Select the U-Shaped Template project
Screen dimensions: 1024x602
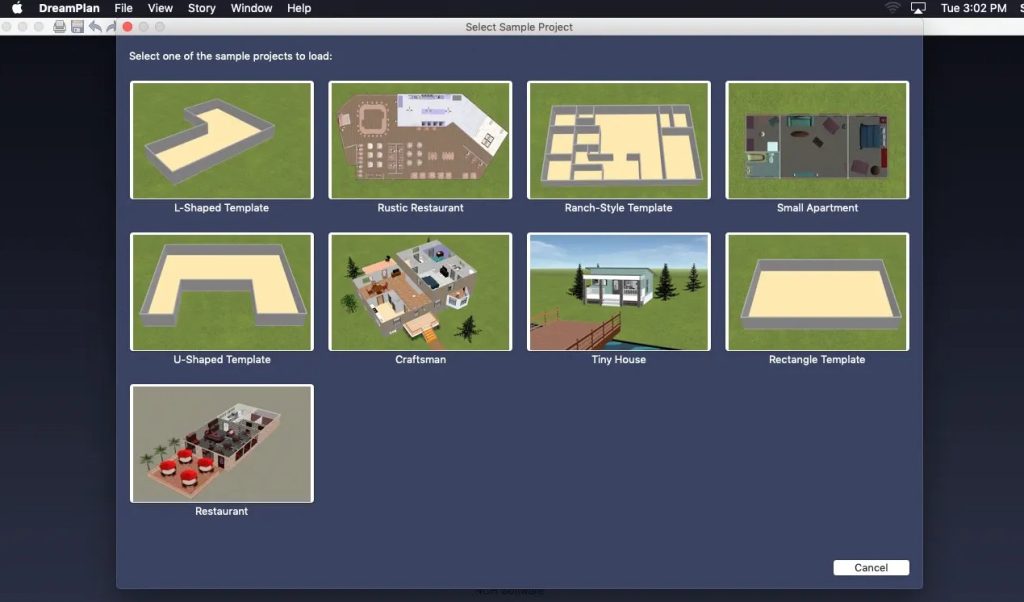tap(221, 291)
